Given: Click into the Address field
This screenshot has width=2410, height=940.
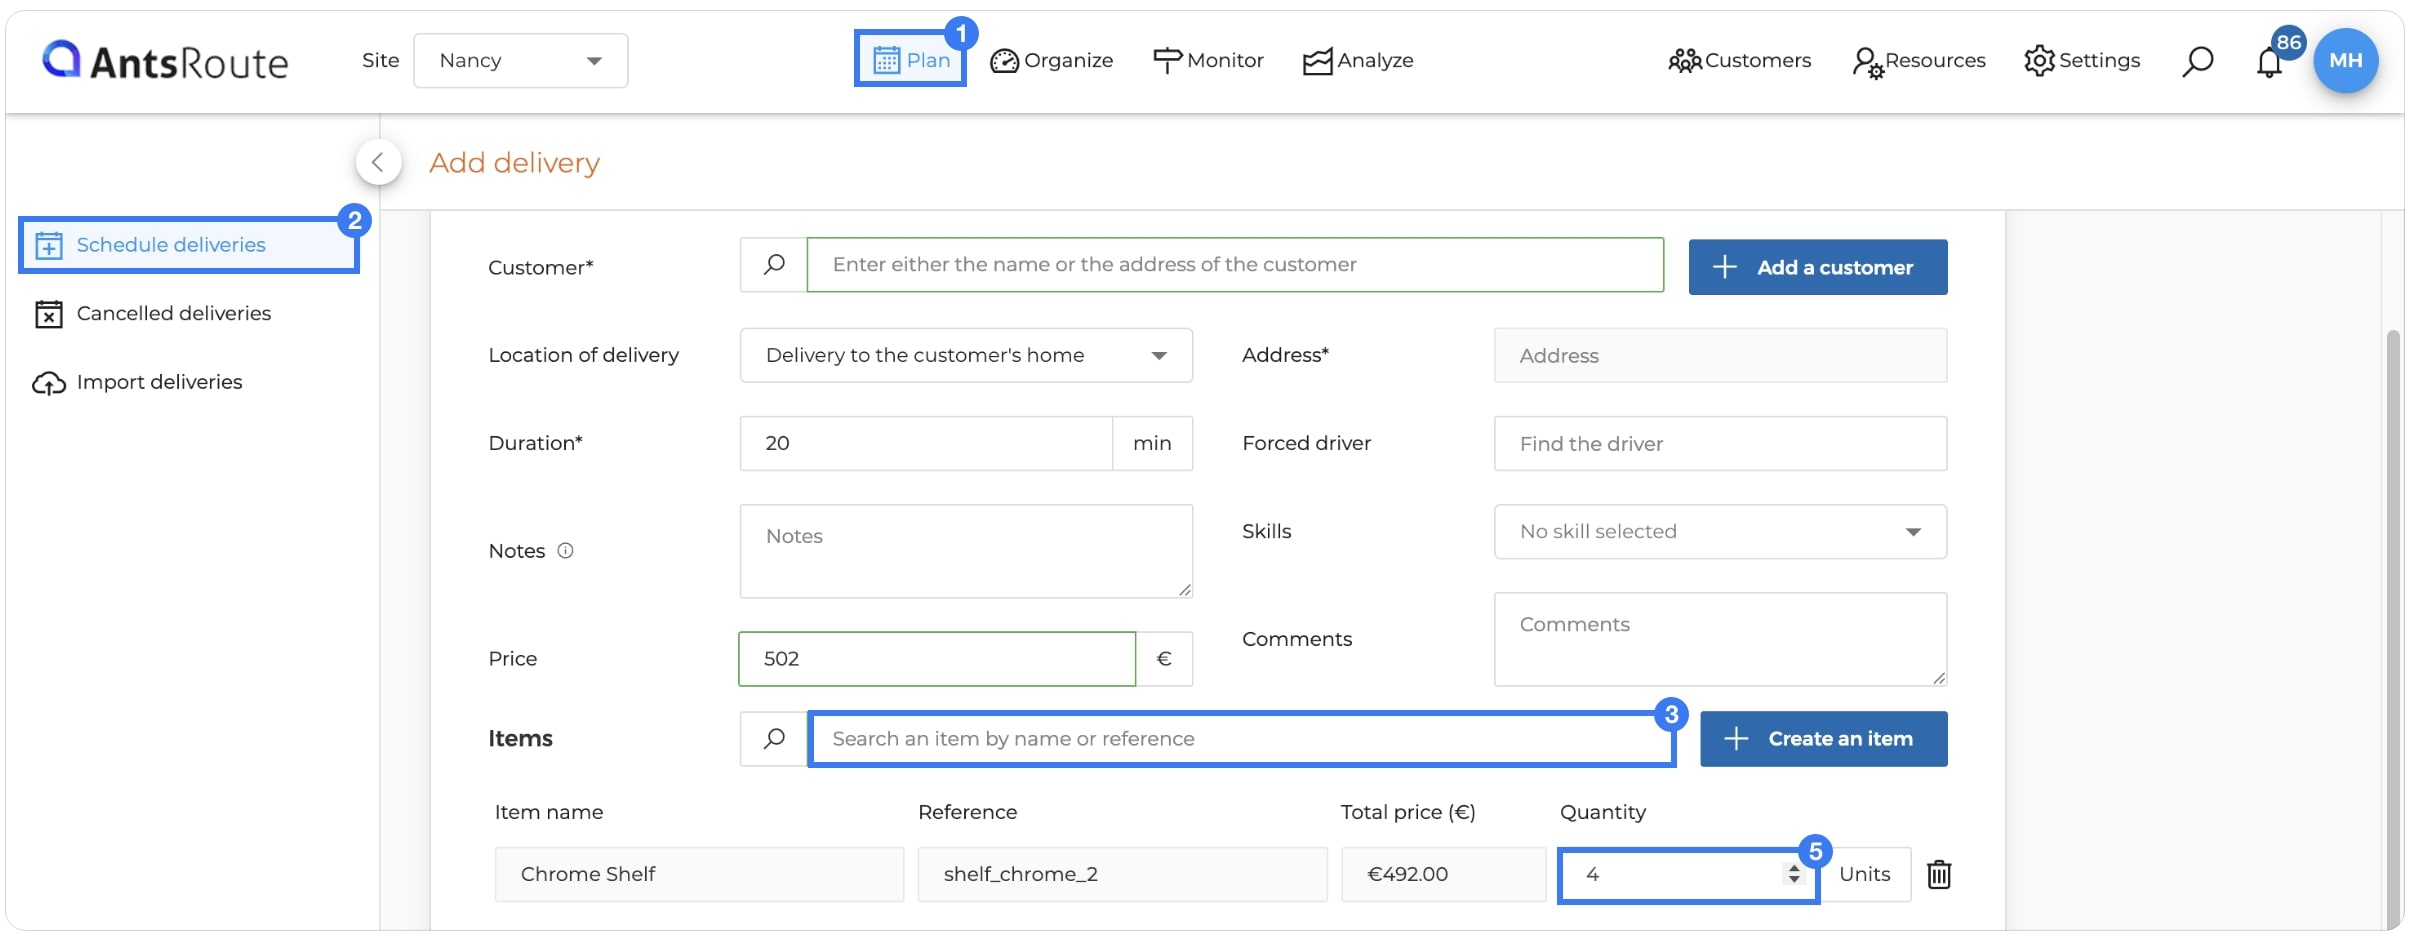Looking at the screenshot, I should pos(1720,356).
